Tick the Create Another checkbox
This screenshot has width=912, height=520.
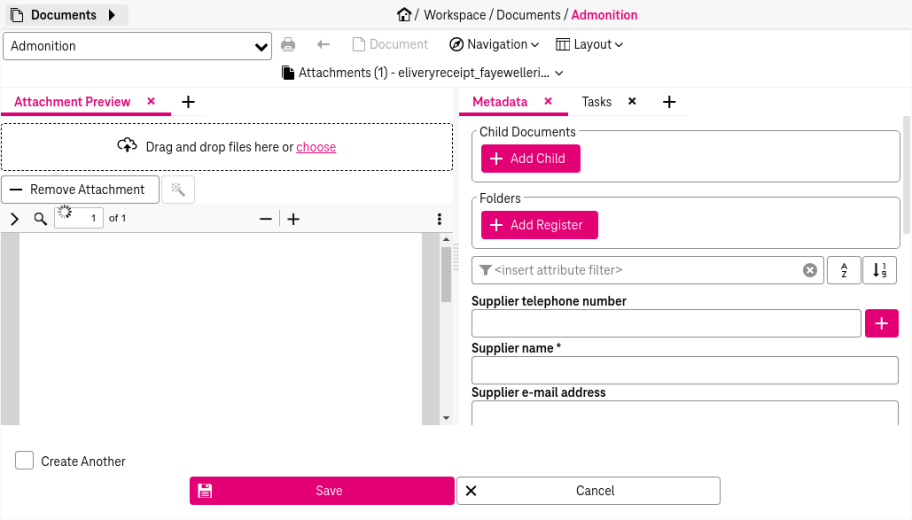24,461
